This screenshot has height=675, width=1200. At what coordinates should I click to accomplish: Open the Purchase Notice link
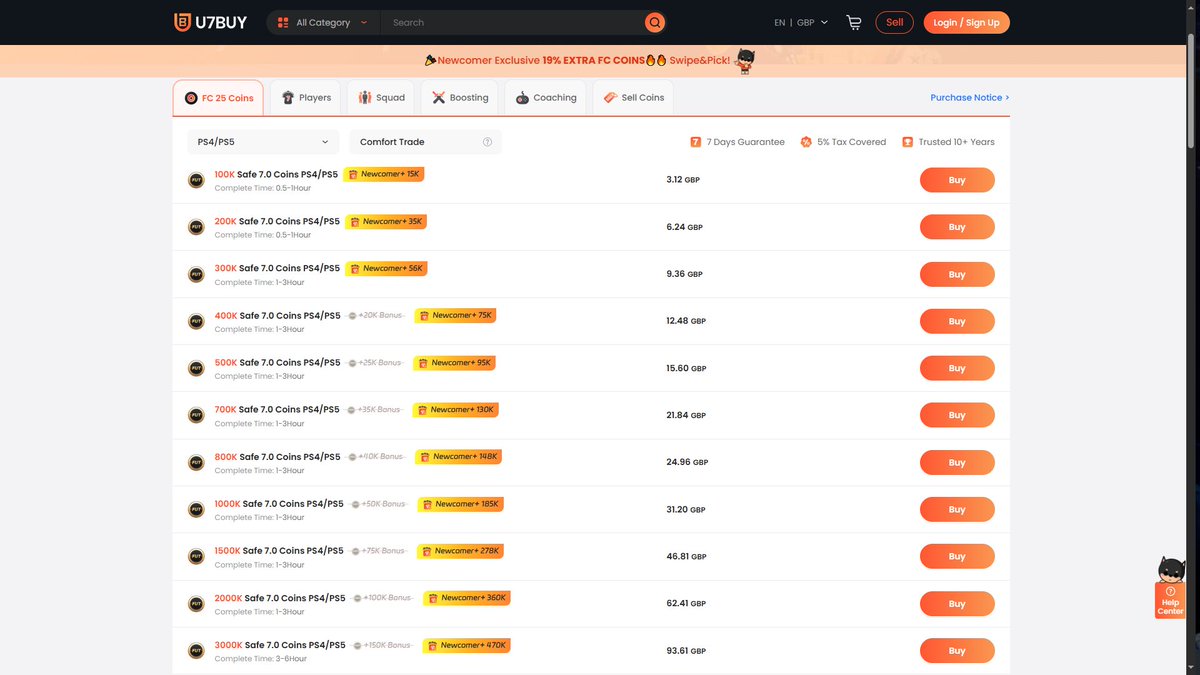968,97
